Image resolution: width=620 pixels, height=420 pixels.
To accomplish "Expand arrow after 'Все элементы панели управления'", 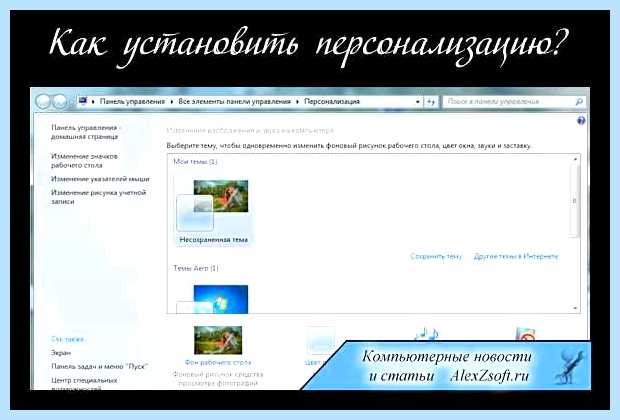I will tap(297, 102).
